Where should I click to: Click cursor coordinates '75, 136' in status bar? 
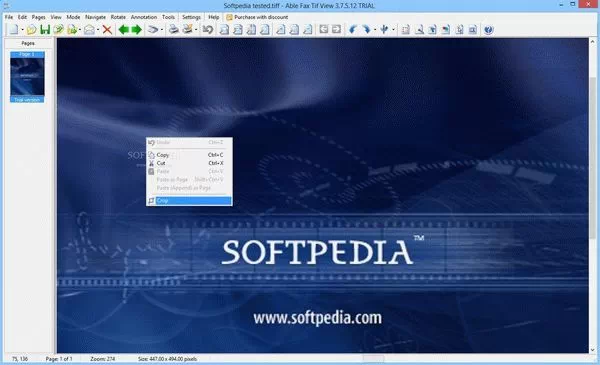(x=20, y=359)
